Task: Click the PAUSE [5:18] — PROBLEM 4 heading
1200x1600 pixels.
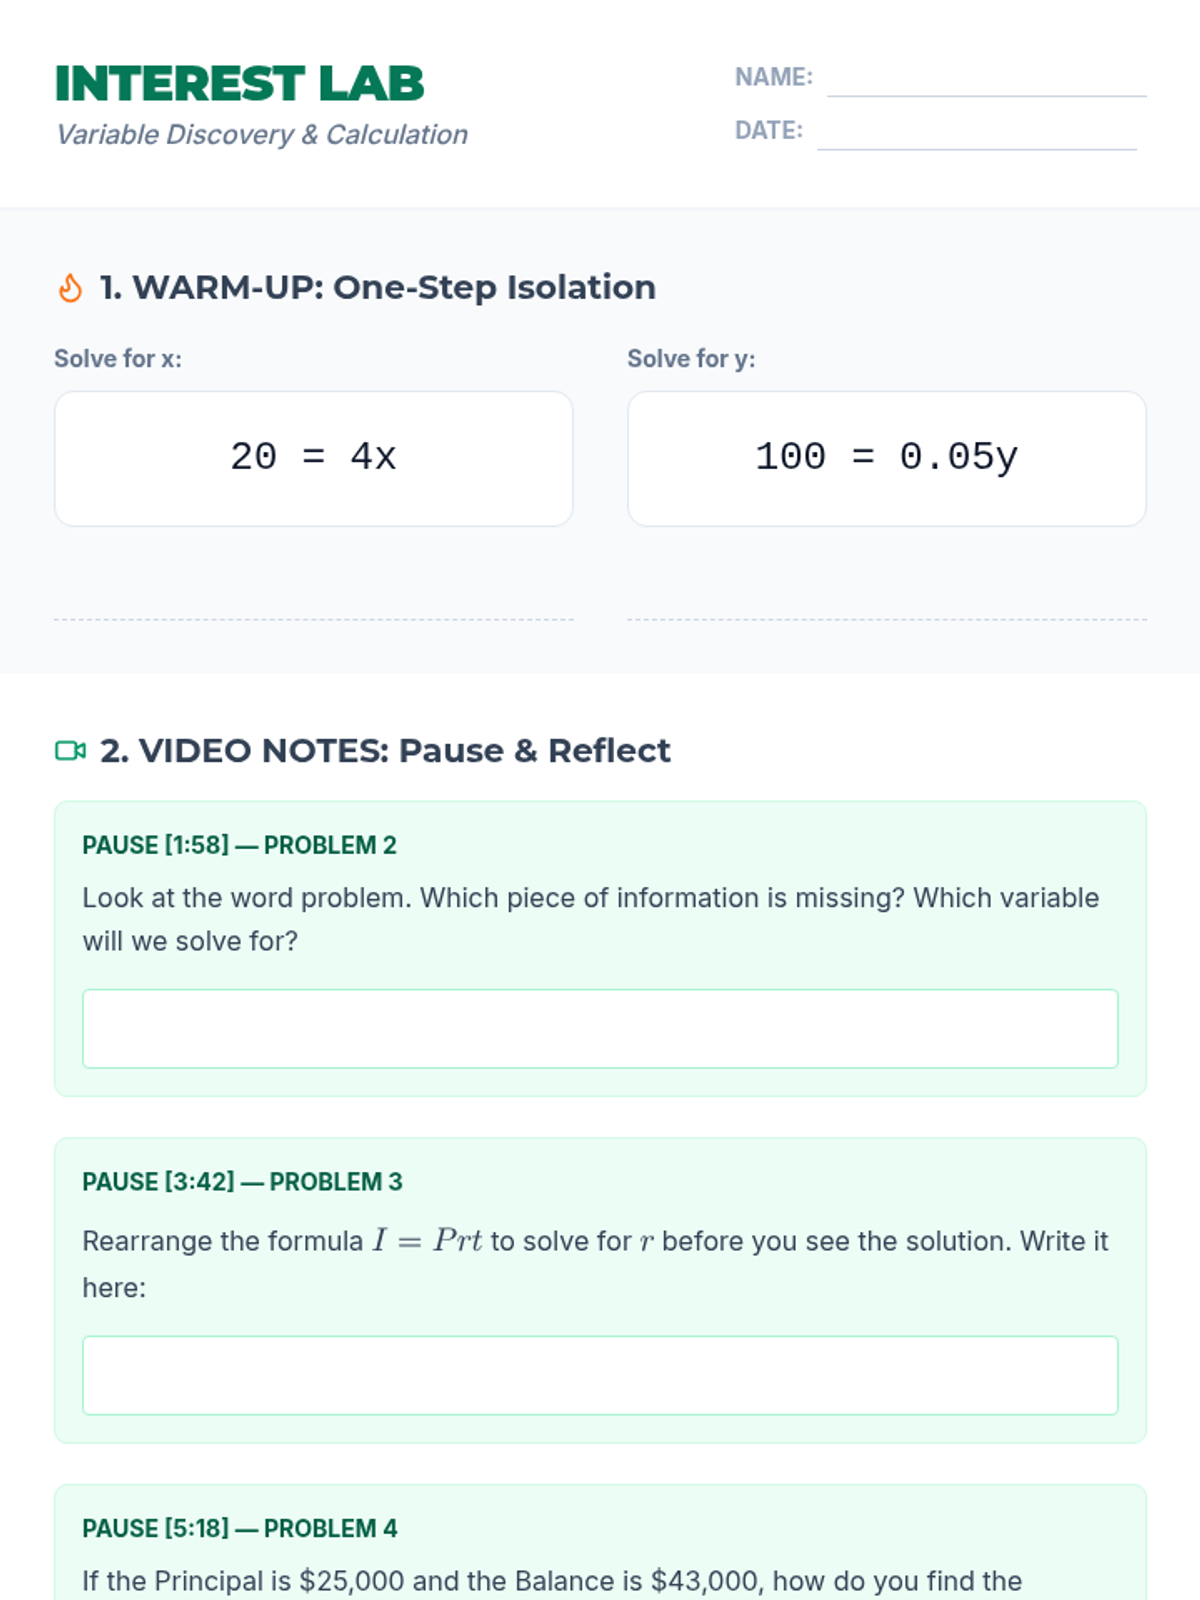Action: click(239, 1528)
